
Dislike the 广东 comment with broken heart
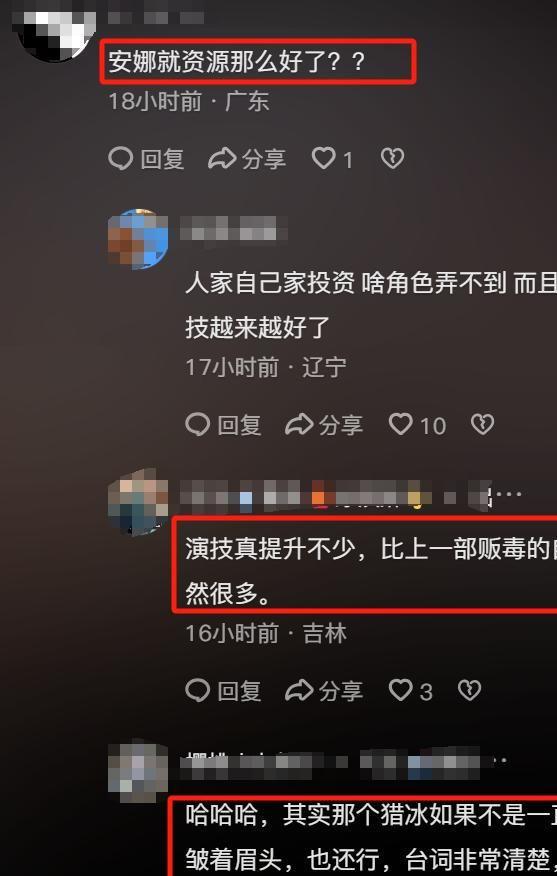coord(392,159)
